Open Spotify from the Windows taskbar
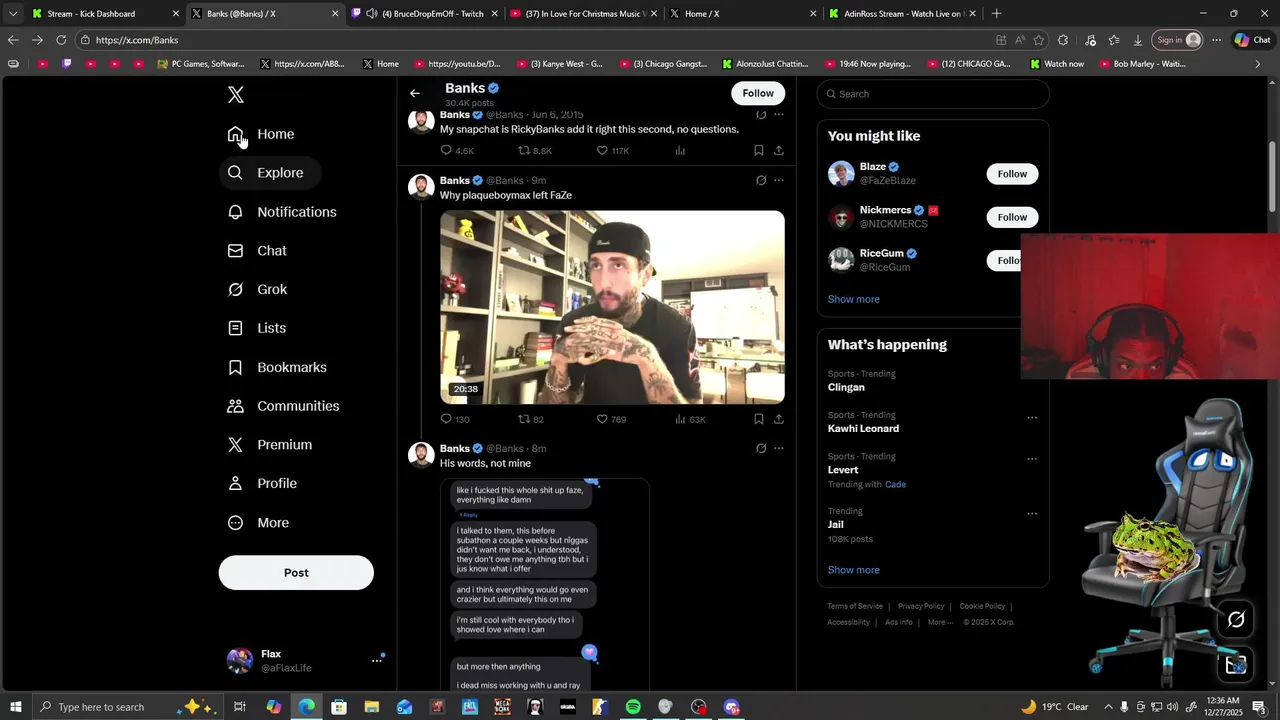The height and width of the screenshot is (720, 1280). tap(633, 707)
